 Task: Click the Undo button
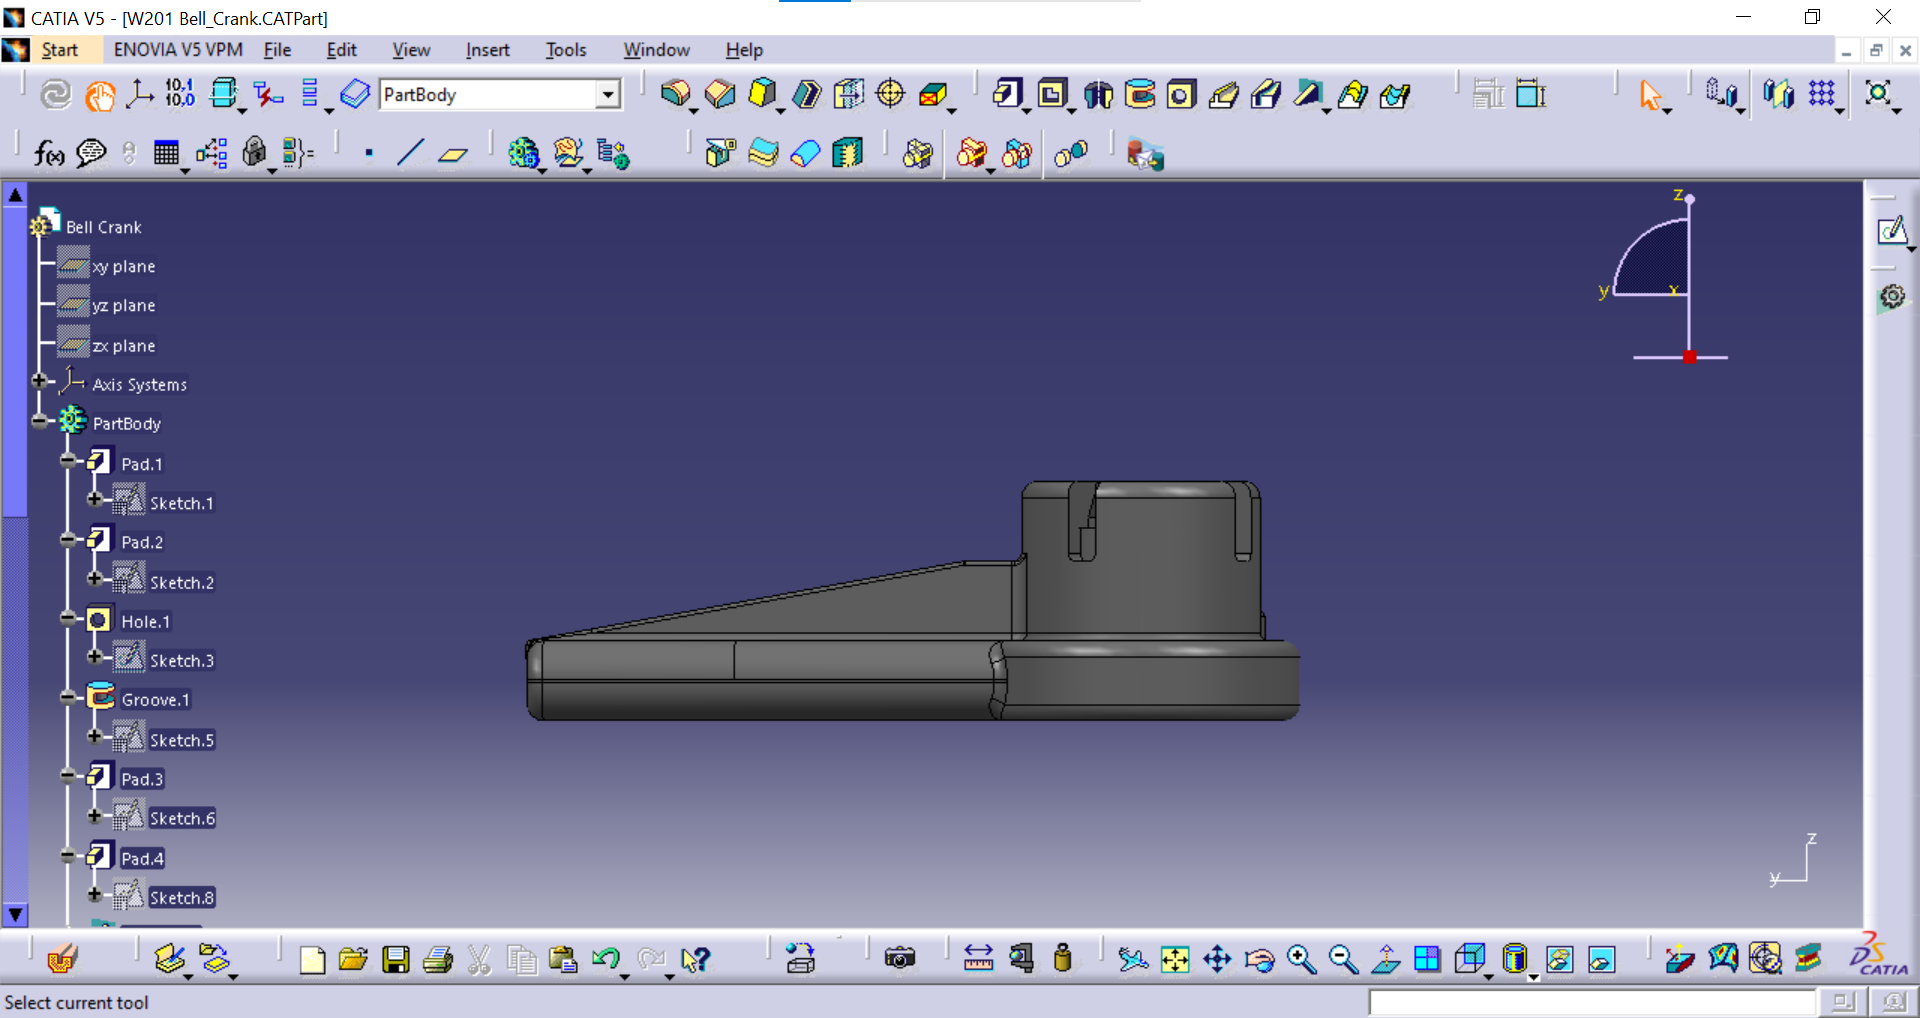click(x=606, y=959)
